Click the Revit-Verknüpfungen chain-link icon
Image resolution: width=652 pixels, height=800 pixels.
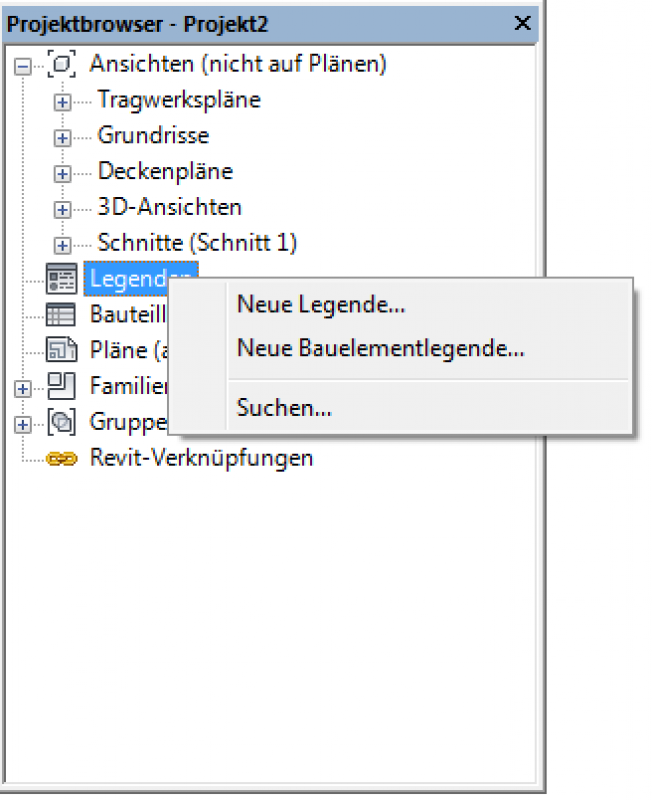(x=60, y=457)
